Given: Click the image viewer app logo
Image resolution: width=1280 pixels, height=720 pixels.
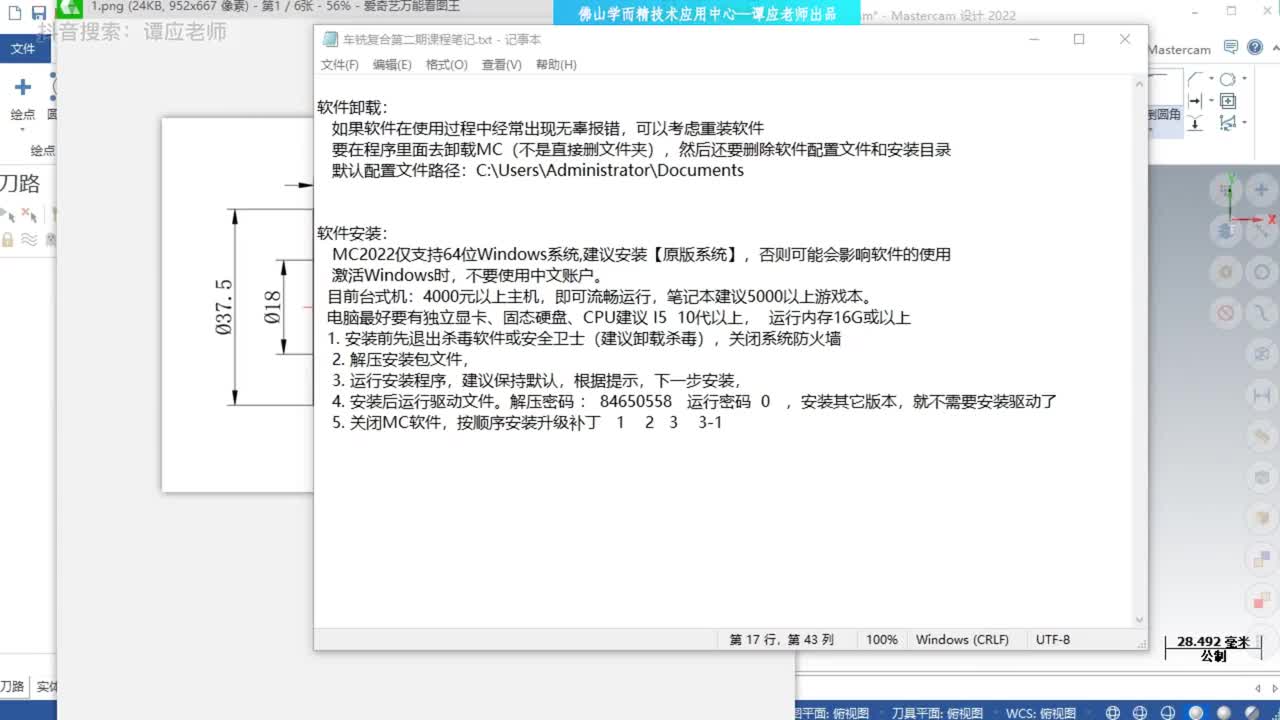Looking at the screenshot, I should 69,9.
